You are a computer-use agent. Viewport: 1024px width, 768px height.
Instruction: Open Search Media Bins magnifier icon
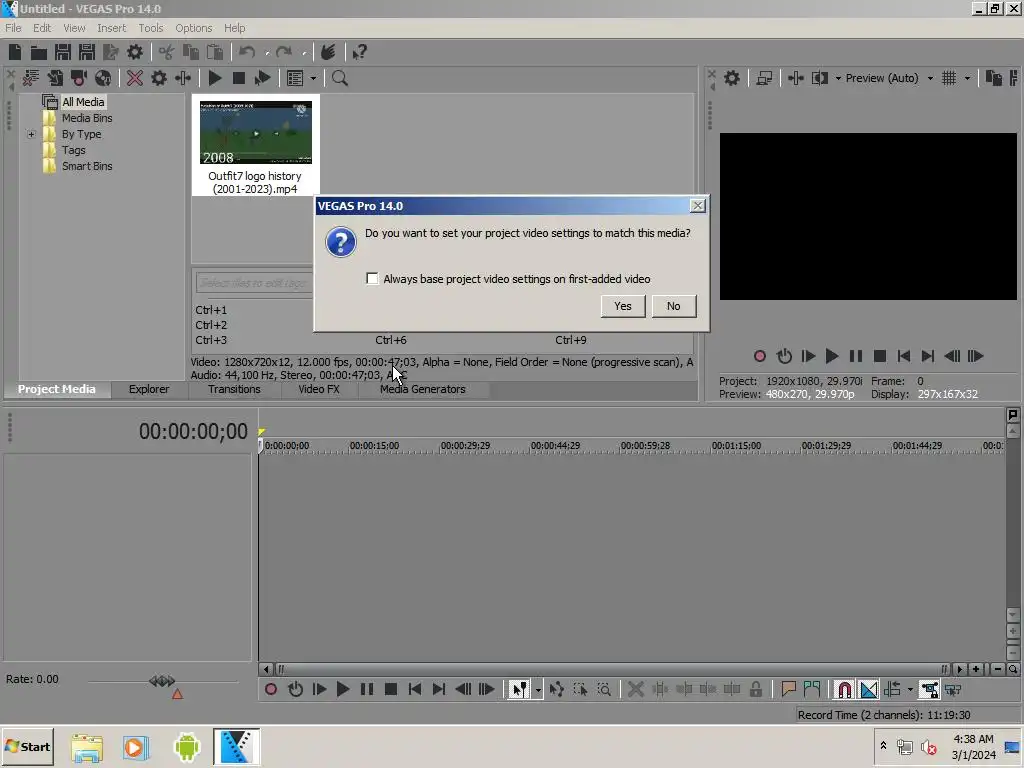coord(340,78)
